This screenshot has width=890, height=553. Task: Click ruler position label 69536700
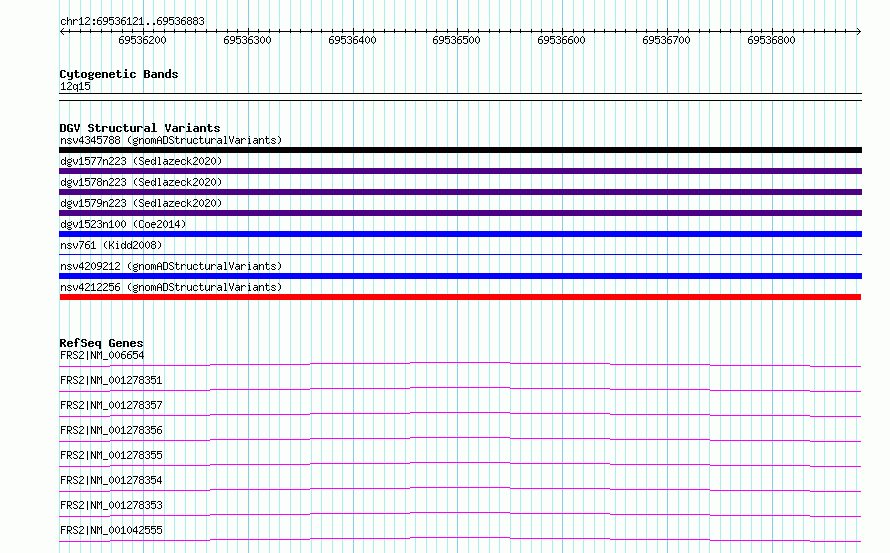666,40
